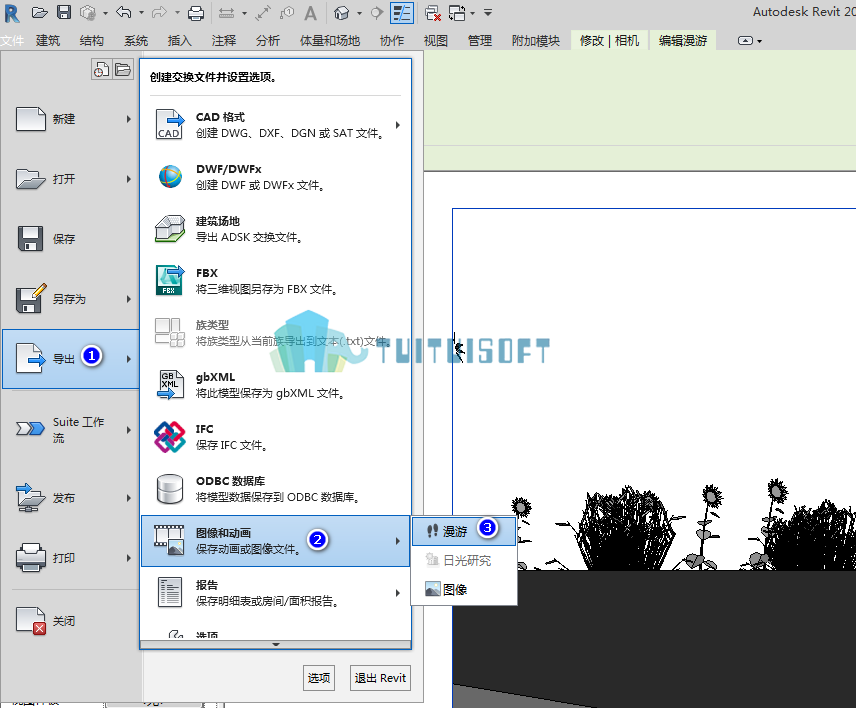Click the Text 'A' tool icon

point(310,13)
